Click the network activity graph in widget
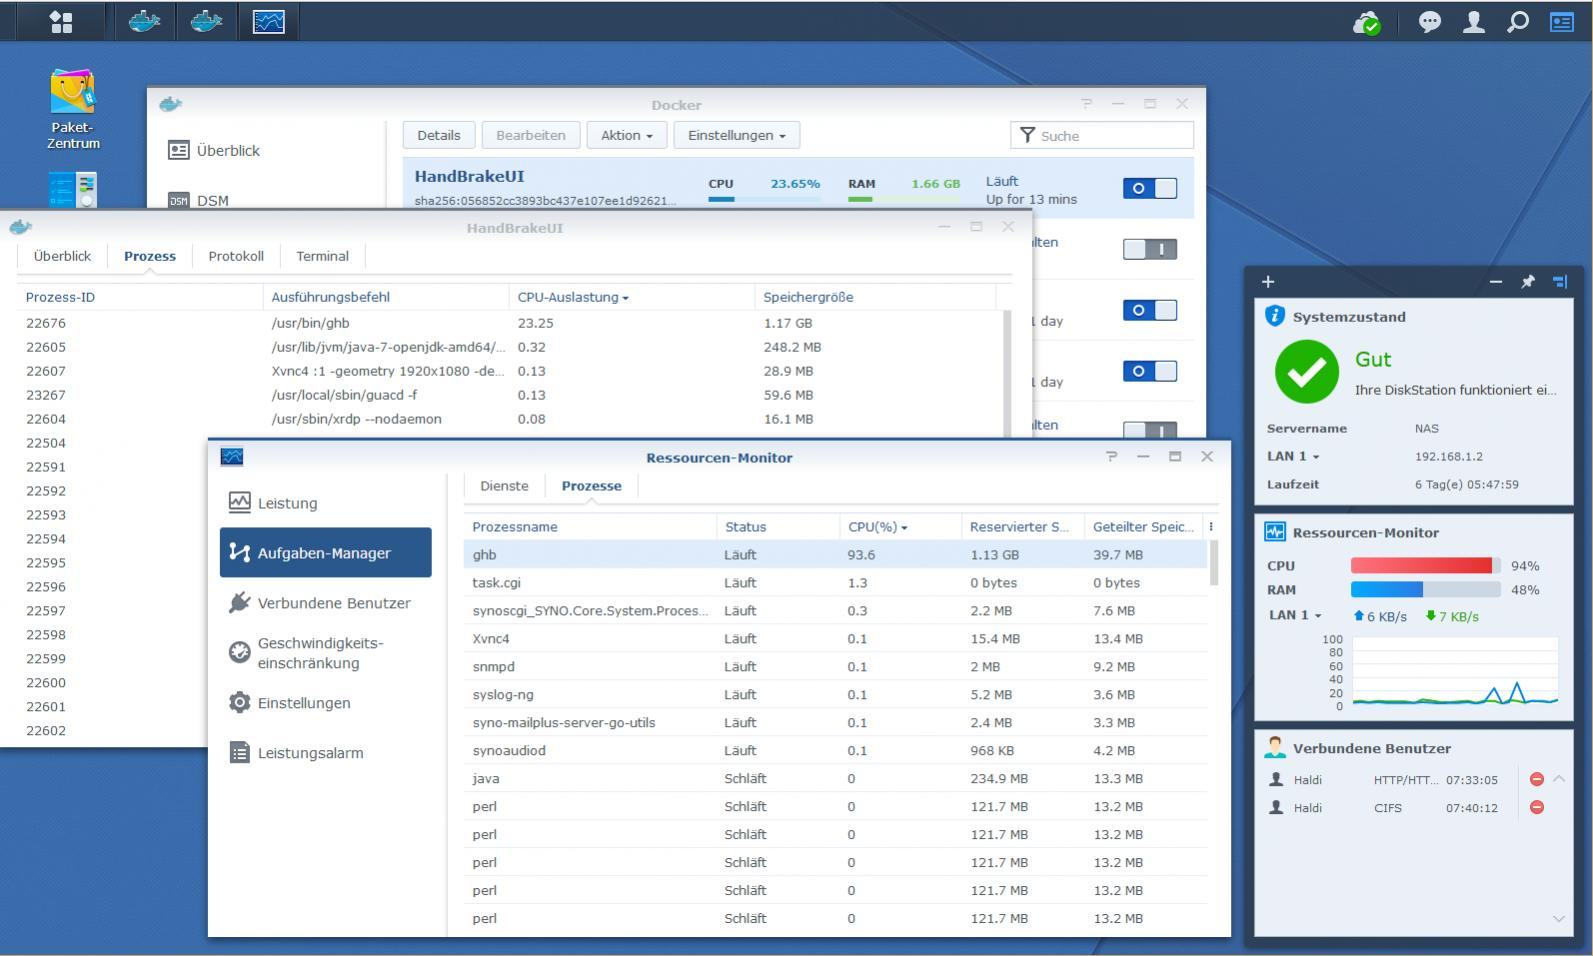The width and height of the screenshot is (1593, 956). (x=1455, y=672)
